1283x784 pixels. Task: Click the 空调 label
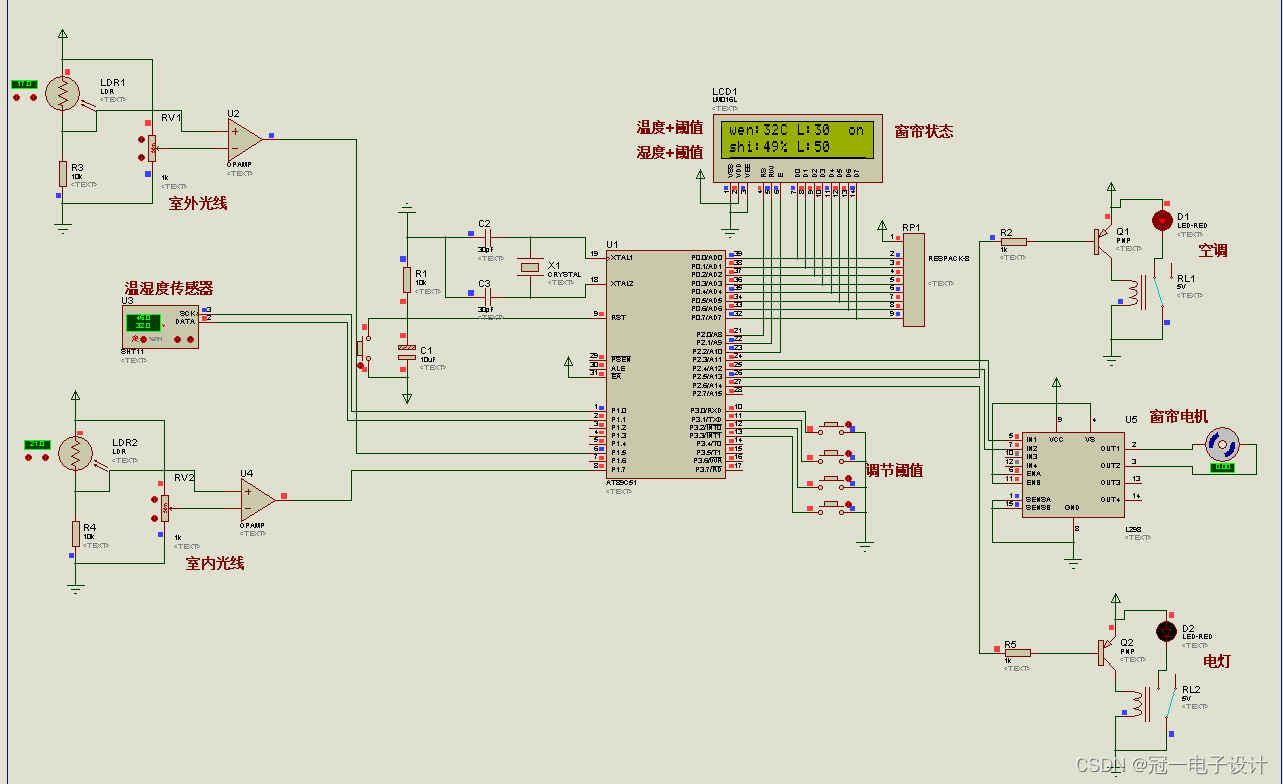click(x=1212, y=250)
